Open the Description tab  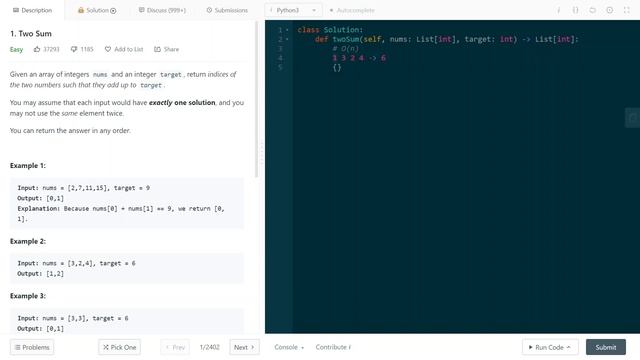tap(32, 10)
